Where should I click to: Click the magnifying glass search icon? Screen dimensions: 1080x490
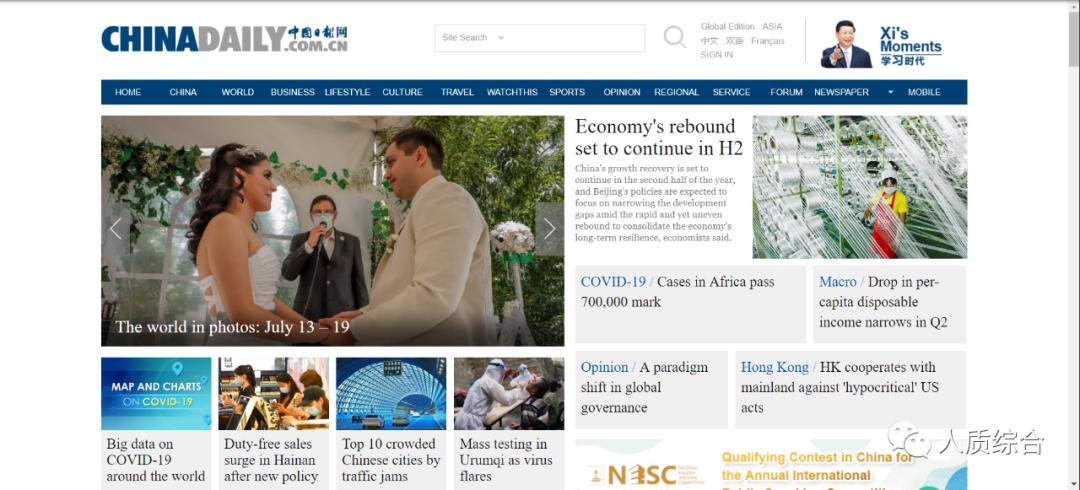click(x=674, y=37)
